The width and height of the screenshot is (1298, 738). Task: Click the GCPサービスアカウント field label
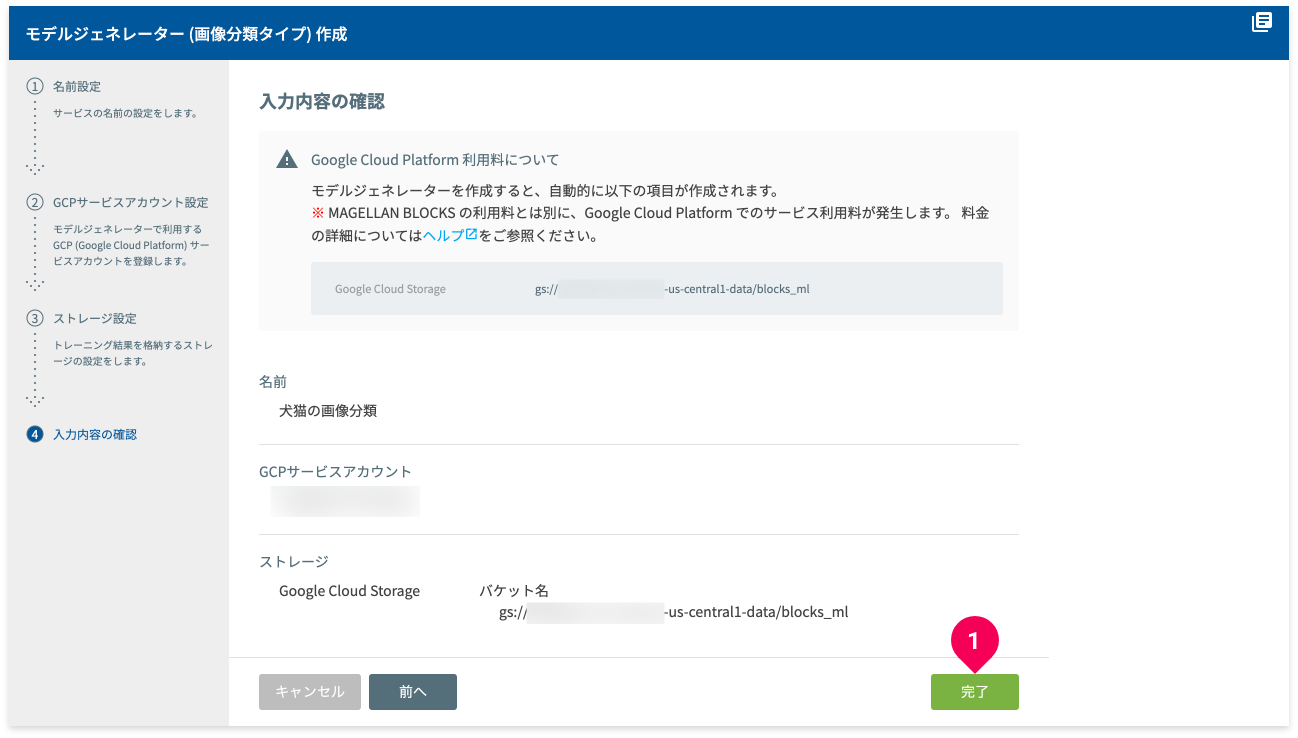pos(335,472)
